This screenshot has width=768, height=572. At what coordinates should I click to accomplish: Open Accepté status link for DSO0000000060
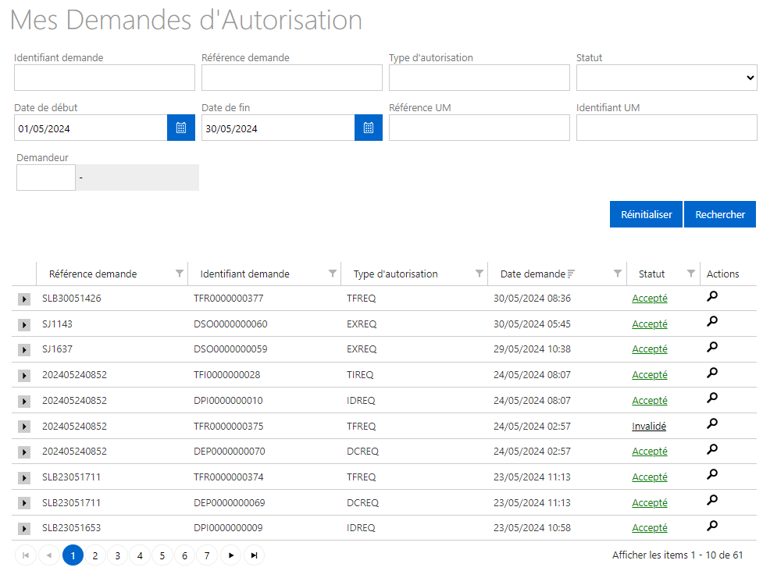point(649,324)
